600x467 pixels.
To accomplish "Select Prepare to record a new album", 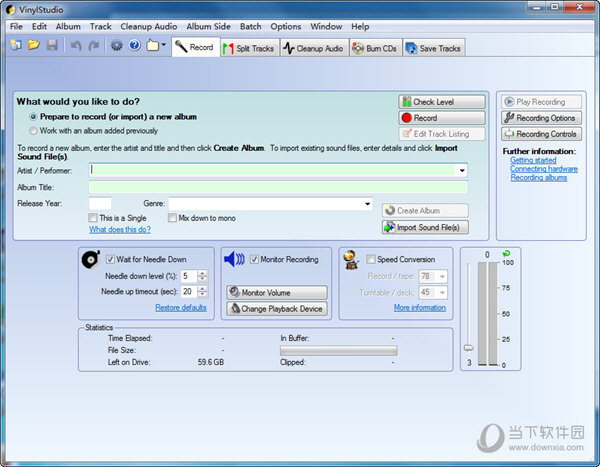I will (x=34, y=117).
